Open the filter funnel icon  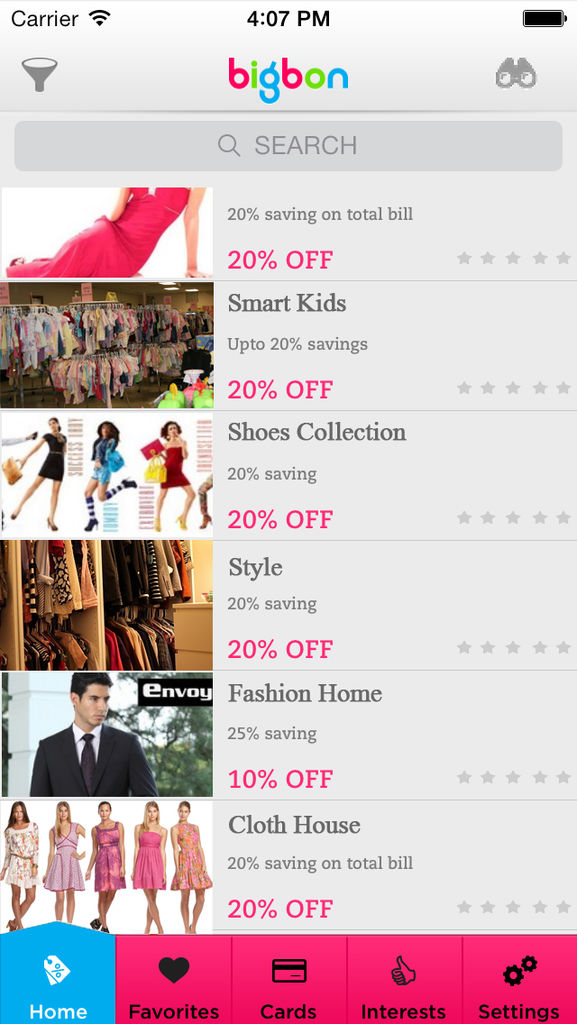pos(40,74)
